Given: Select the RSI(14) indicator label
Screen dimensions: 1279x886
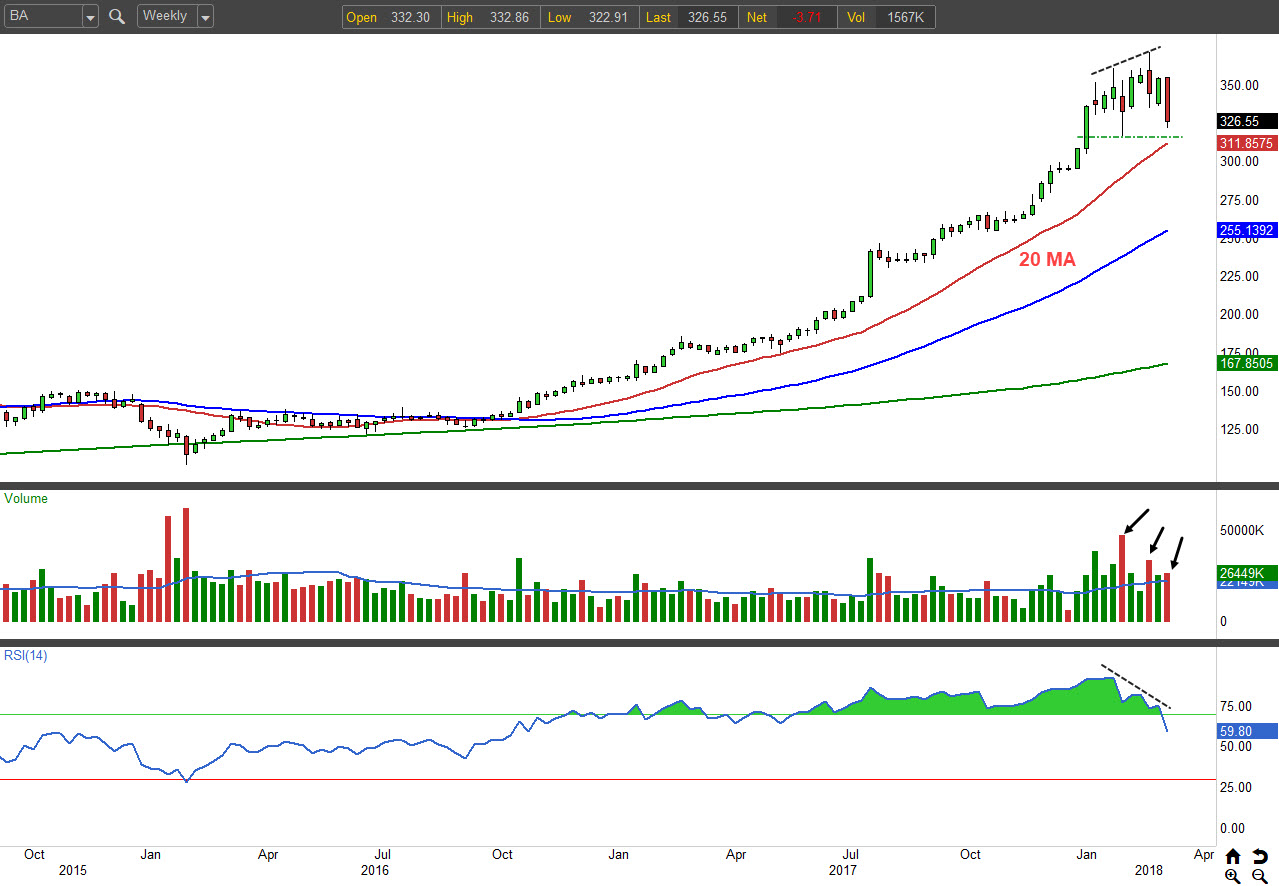Looking at the screenshot, I should click(25, 656).
